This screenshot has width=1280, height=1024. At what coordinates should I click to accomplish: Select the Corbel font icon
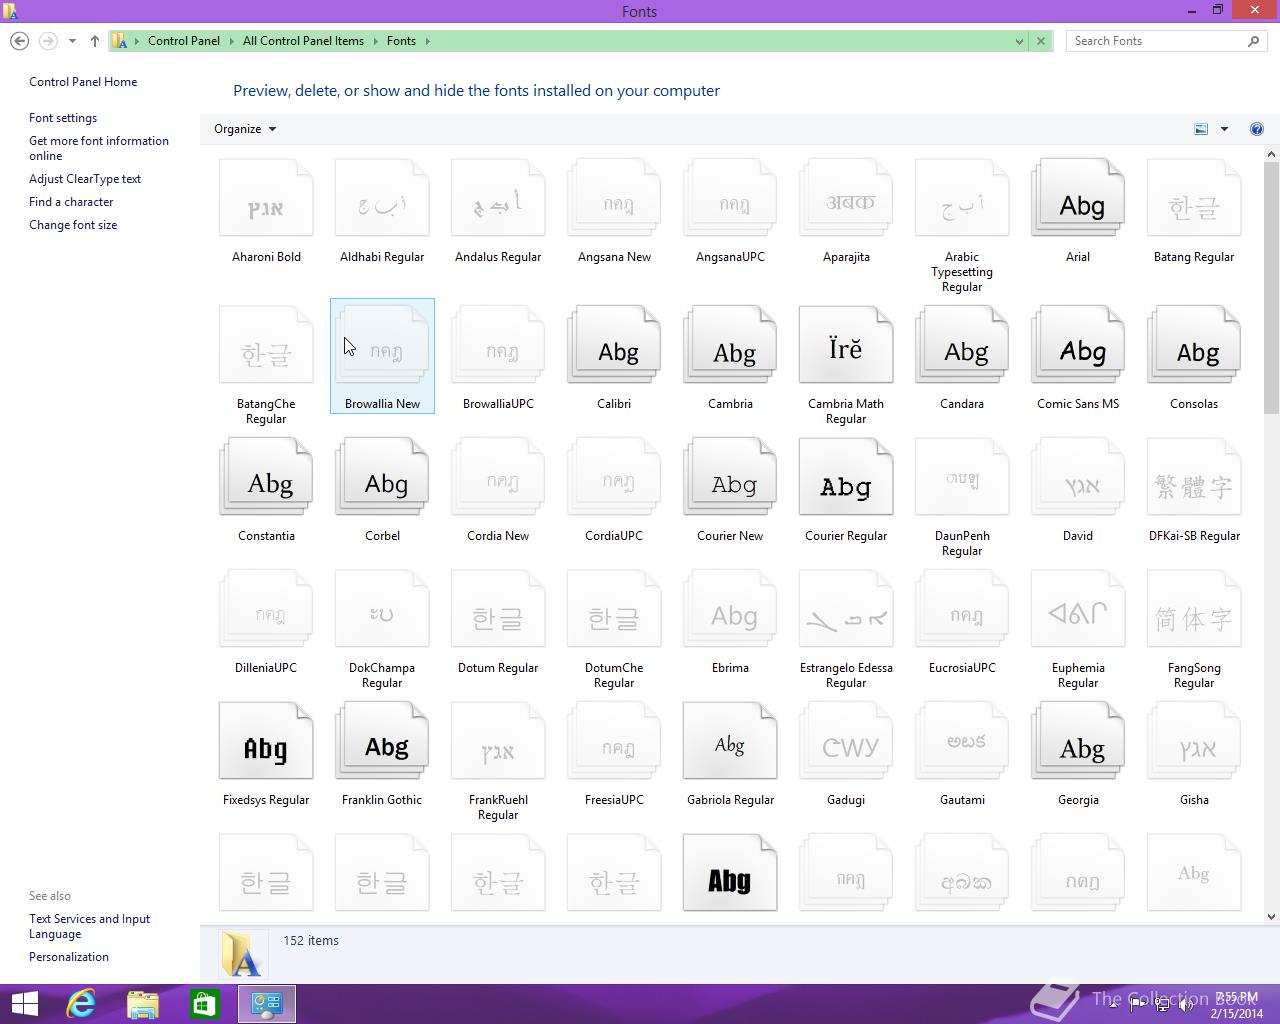tap(382, 478)
